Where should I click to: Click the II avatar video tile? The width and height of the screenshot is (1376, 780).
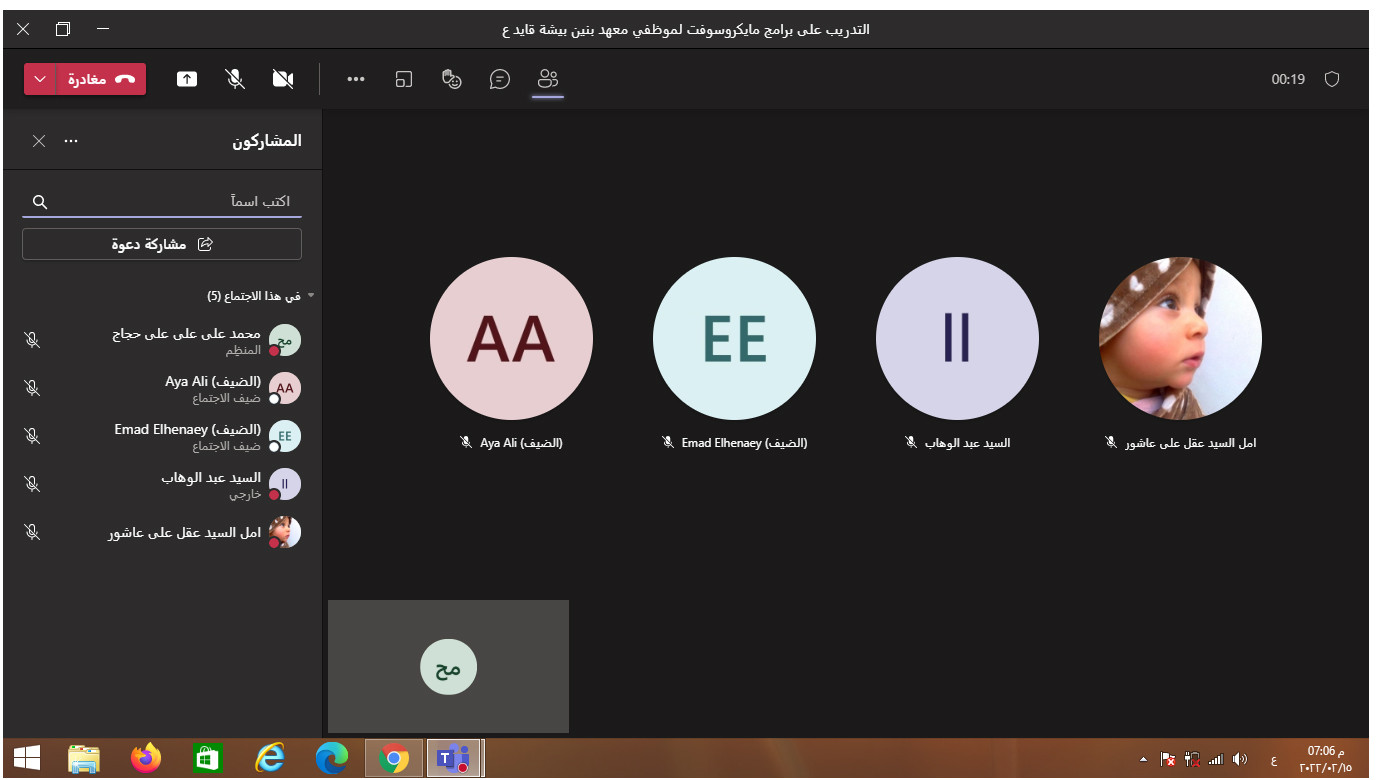tap(957, 338)
